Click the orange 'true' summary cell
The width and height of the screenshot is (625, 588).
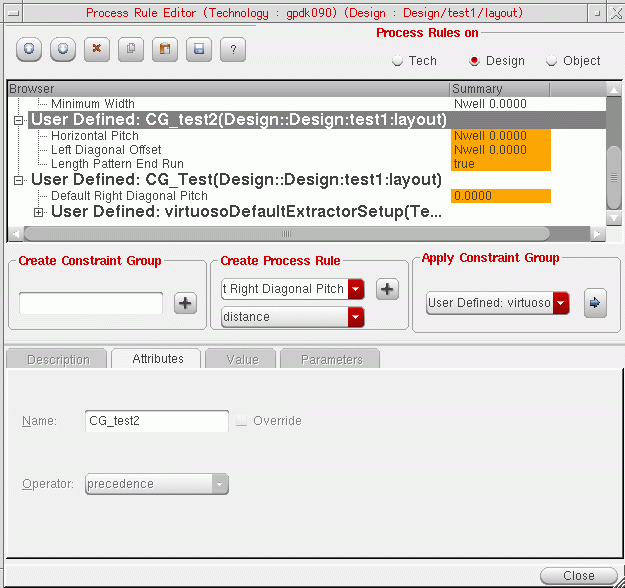coord(501,164)
